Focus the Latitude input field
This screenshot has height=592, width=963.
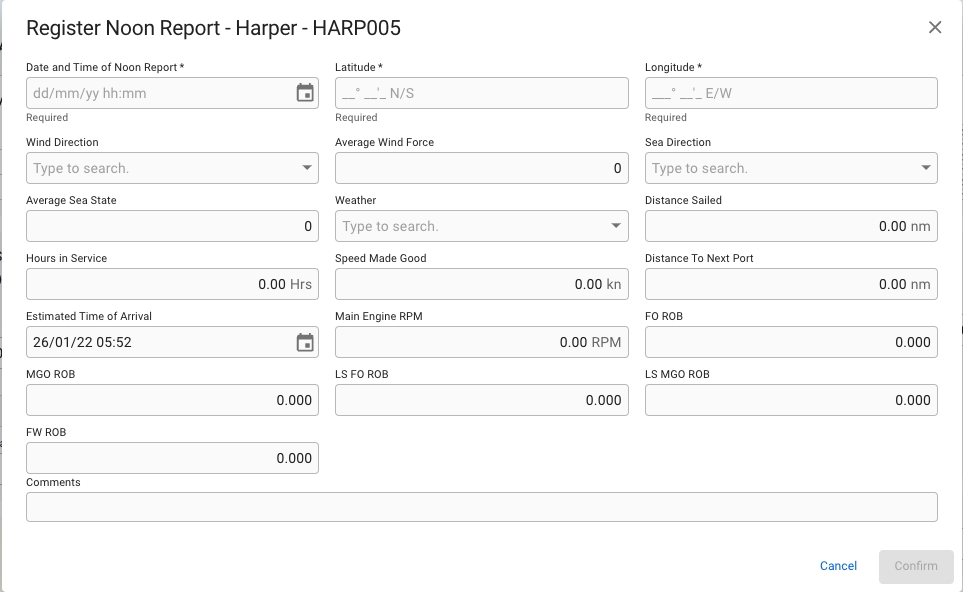point(481,94)
